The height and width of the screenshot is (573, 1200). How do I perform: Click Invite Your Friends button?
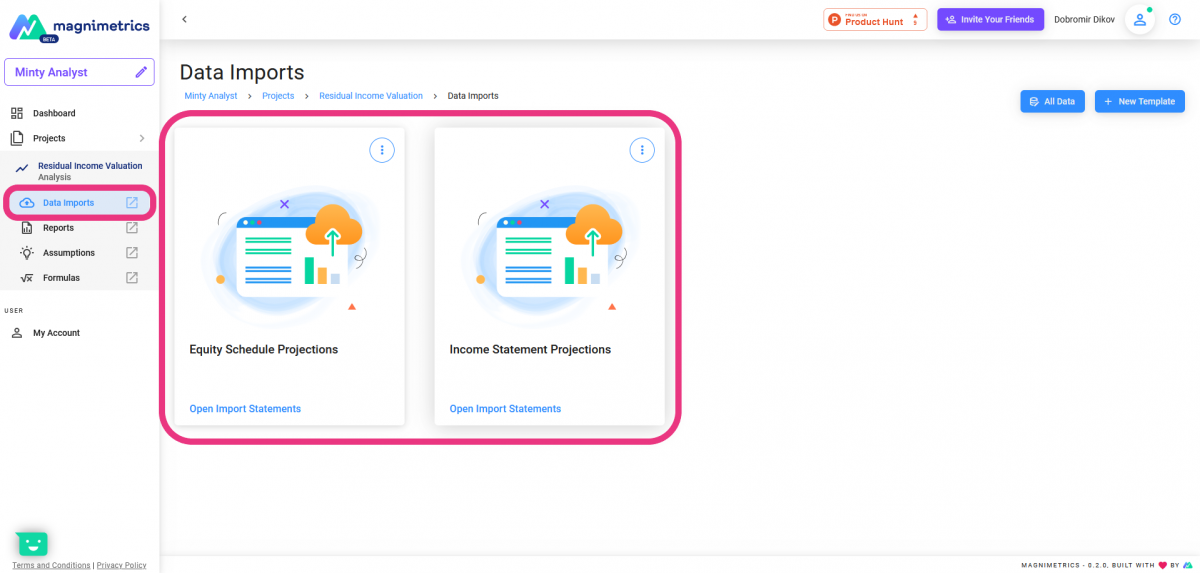(x=990, y=19)
